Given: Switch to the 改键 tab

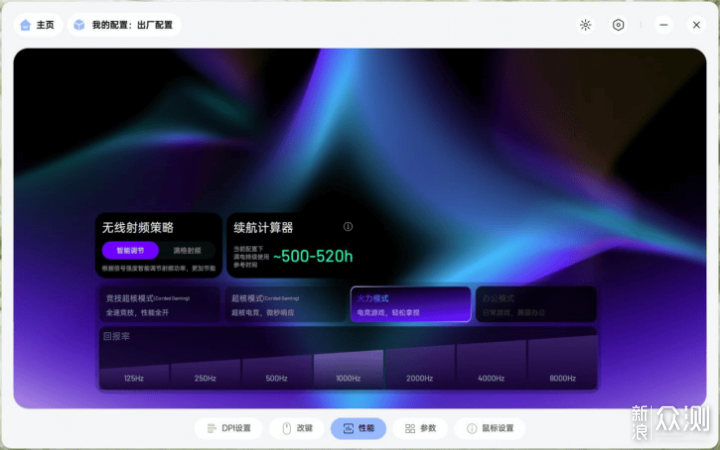Looking at the screenshot, I should 297,428.
